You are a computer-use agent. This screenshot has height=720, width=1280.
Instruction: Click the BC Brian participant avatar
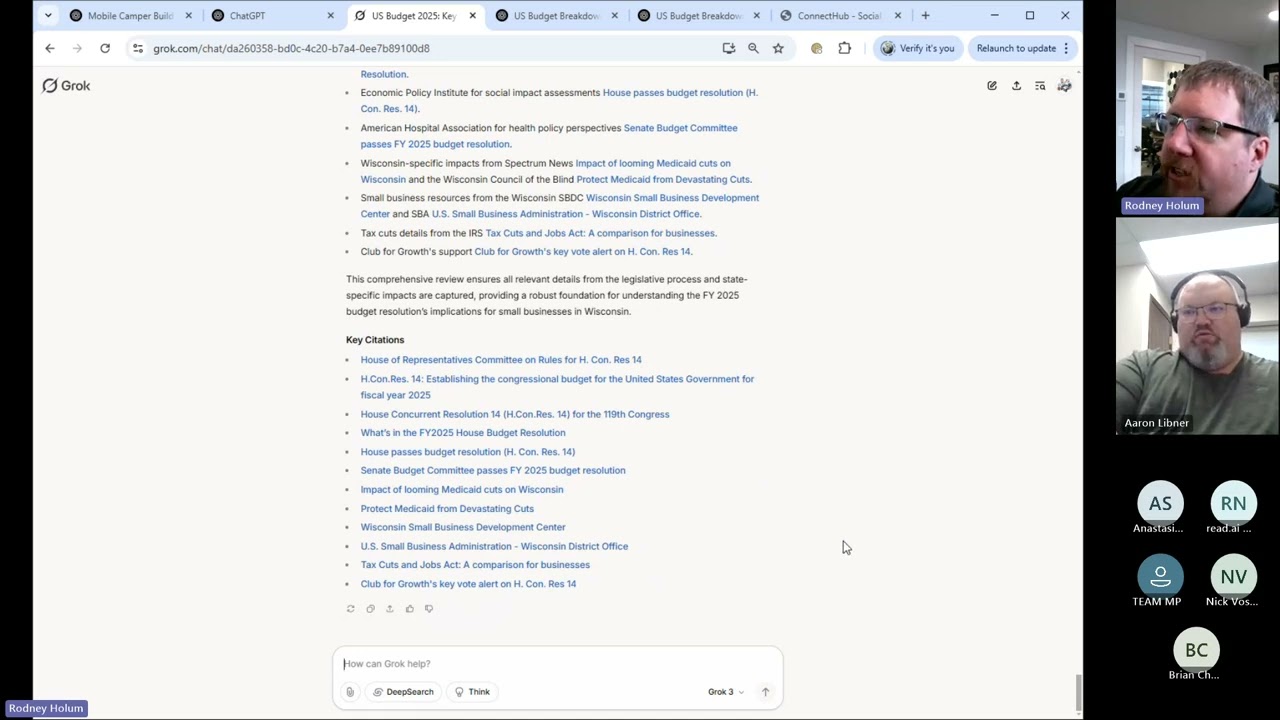click(1196, 650)
